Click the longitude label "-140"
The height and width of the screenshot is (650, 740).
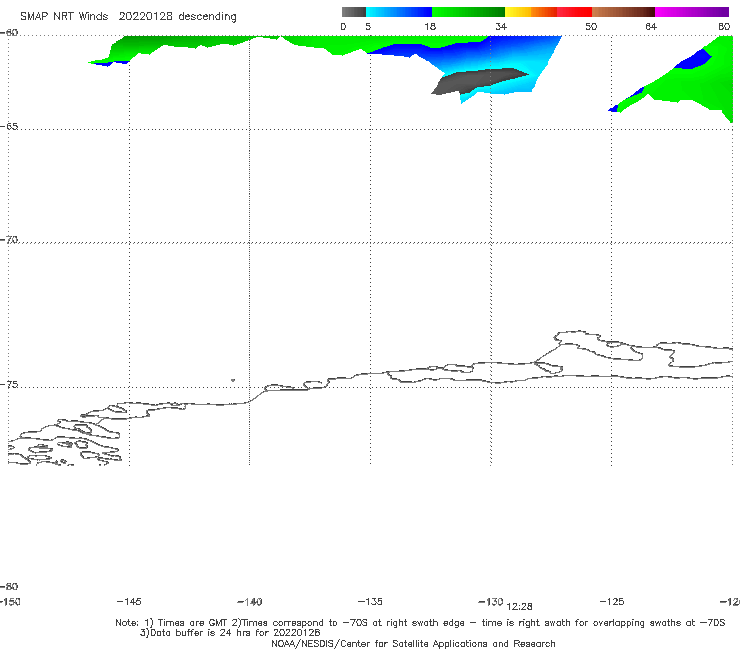point(250,602)
